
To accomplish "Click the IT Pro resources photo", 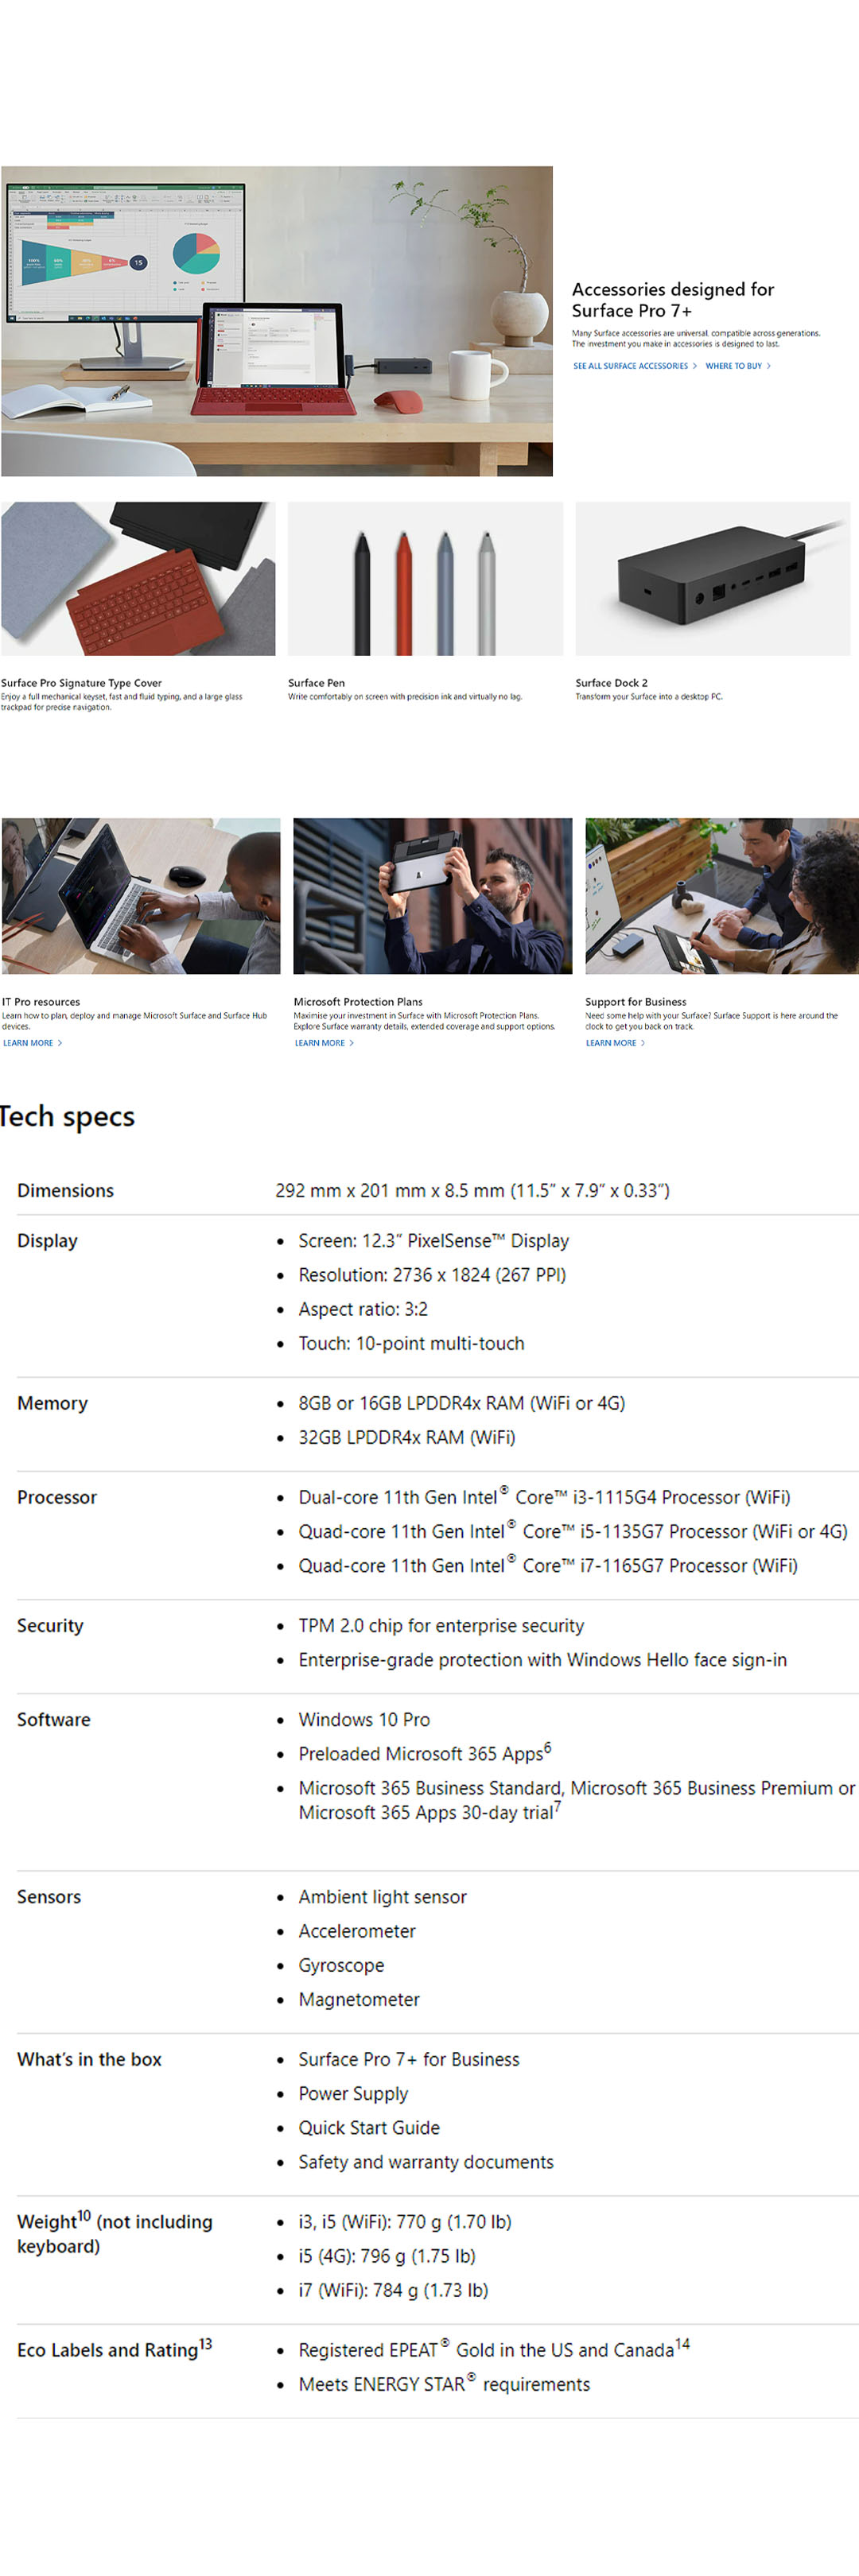I will click(x=141, y=895).
